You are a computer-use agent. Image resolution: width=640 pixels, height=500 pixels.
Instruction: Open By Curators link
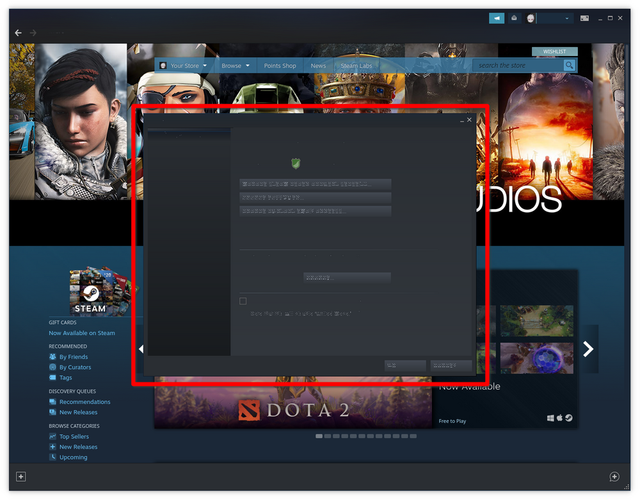pyautogui.click(x=75, y=367)
